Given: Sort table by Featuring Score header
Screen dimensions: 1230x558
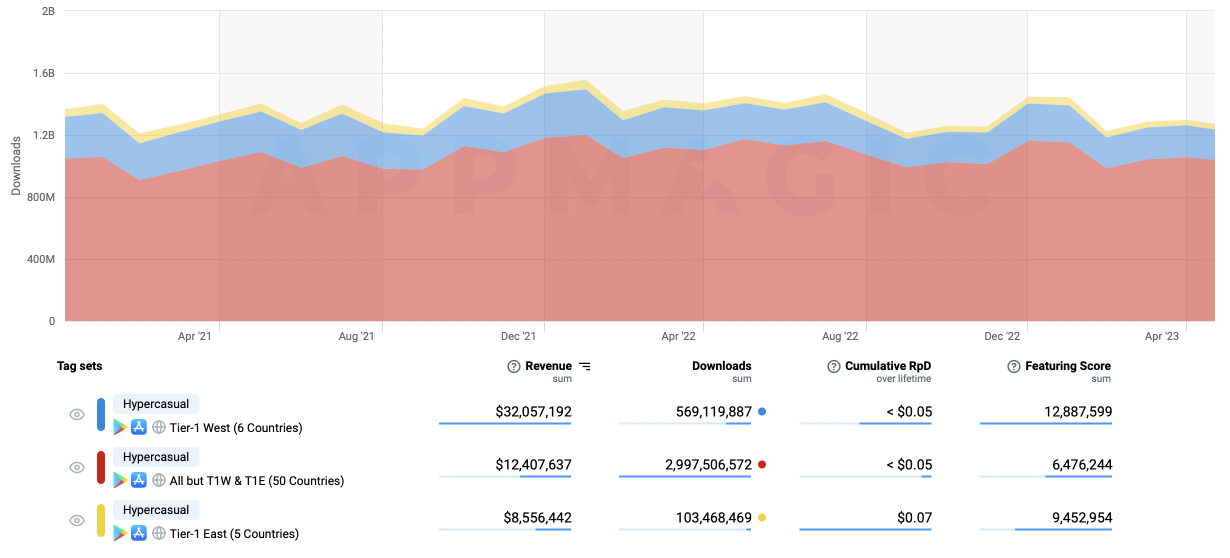Looking at the screenshot, I should (x=1067, y=367).
